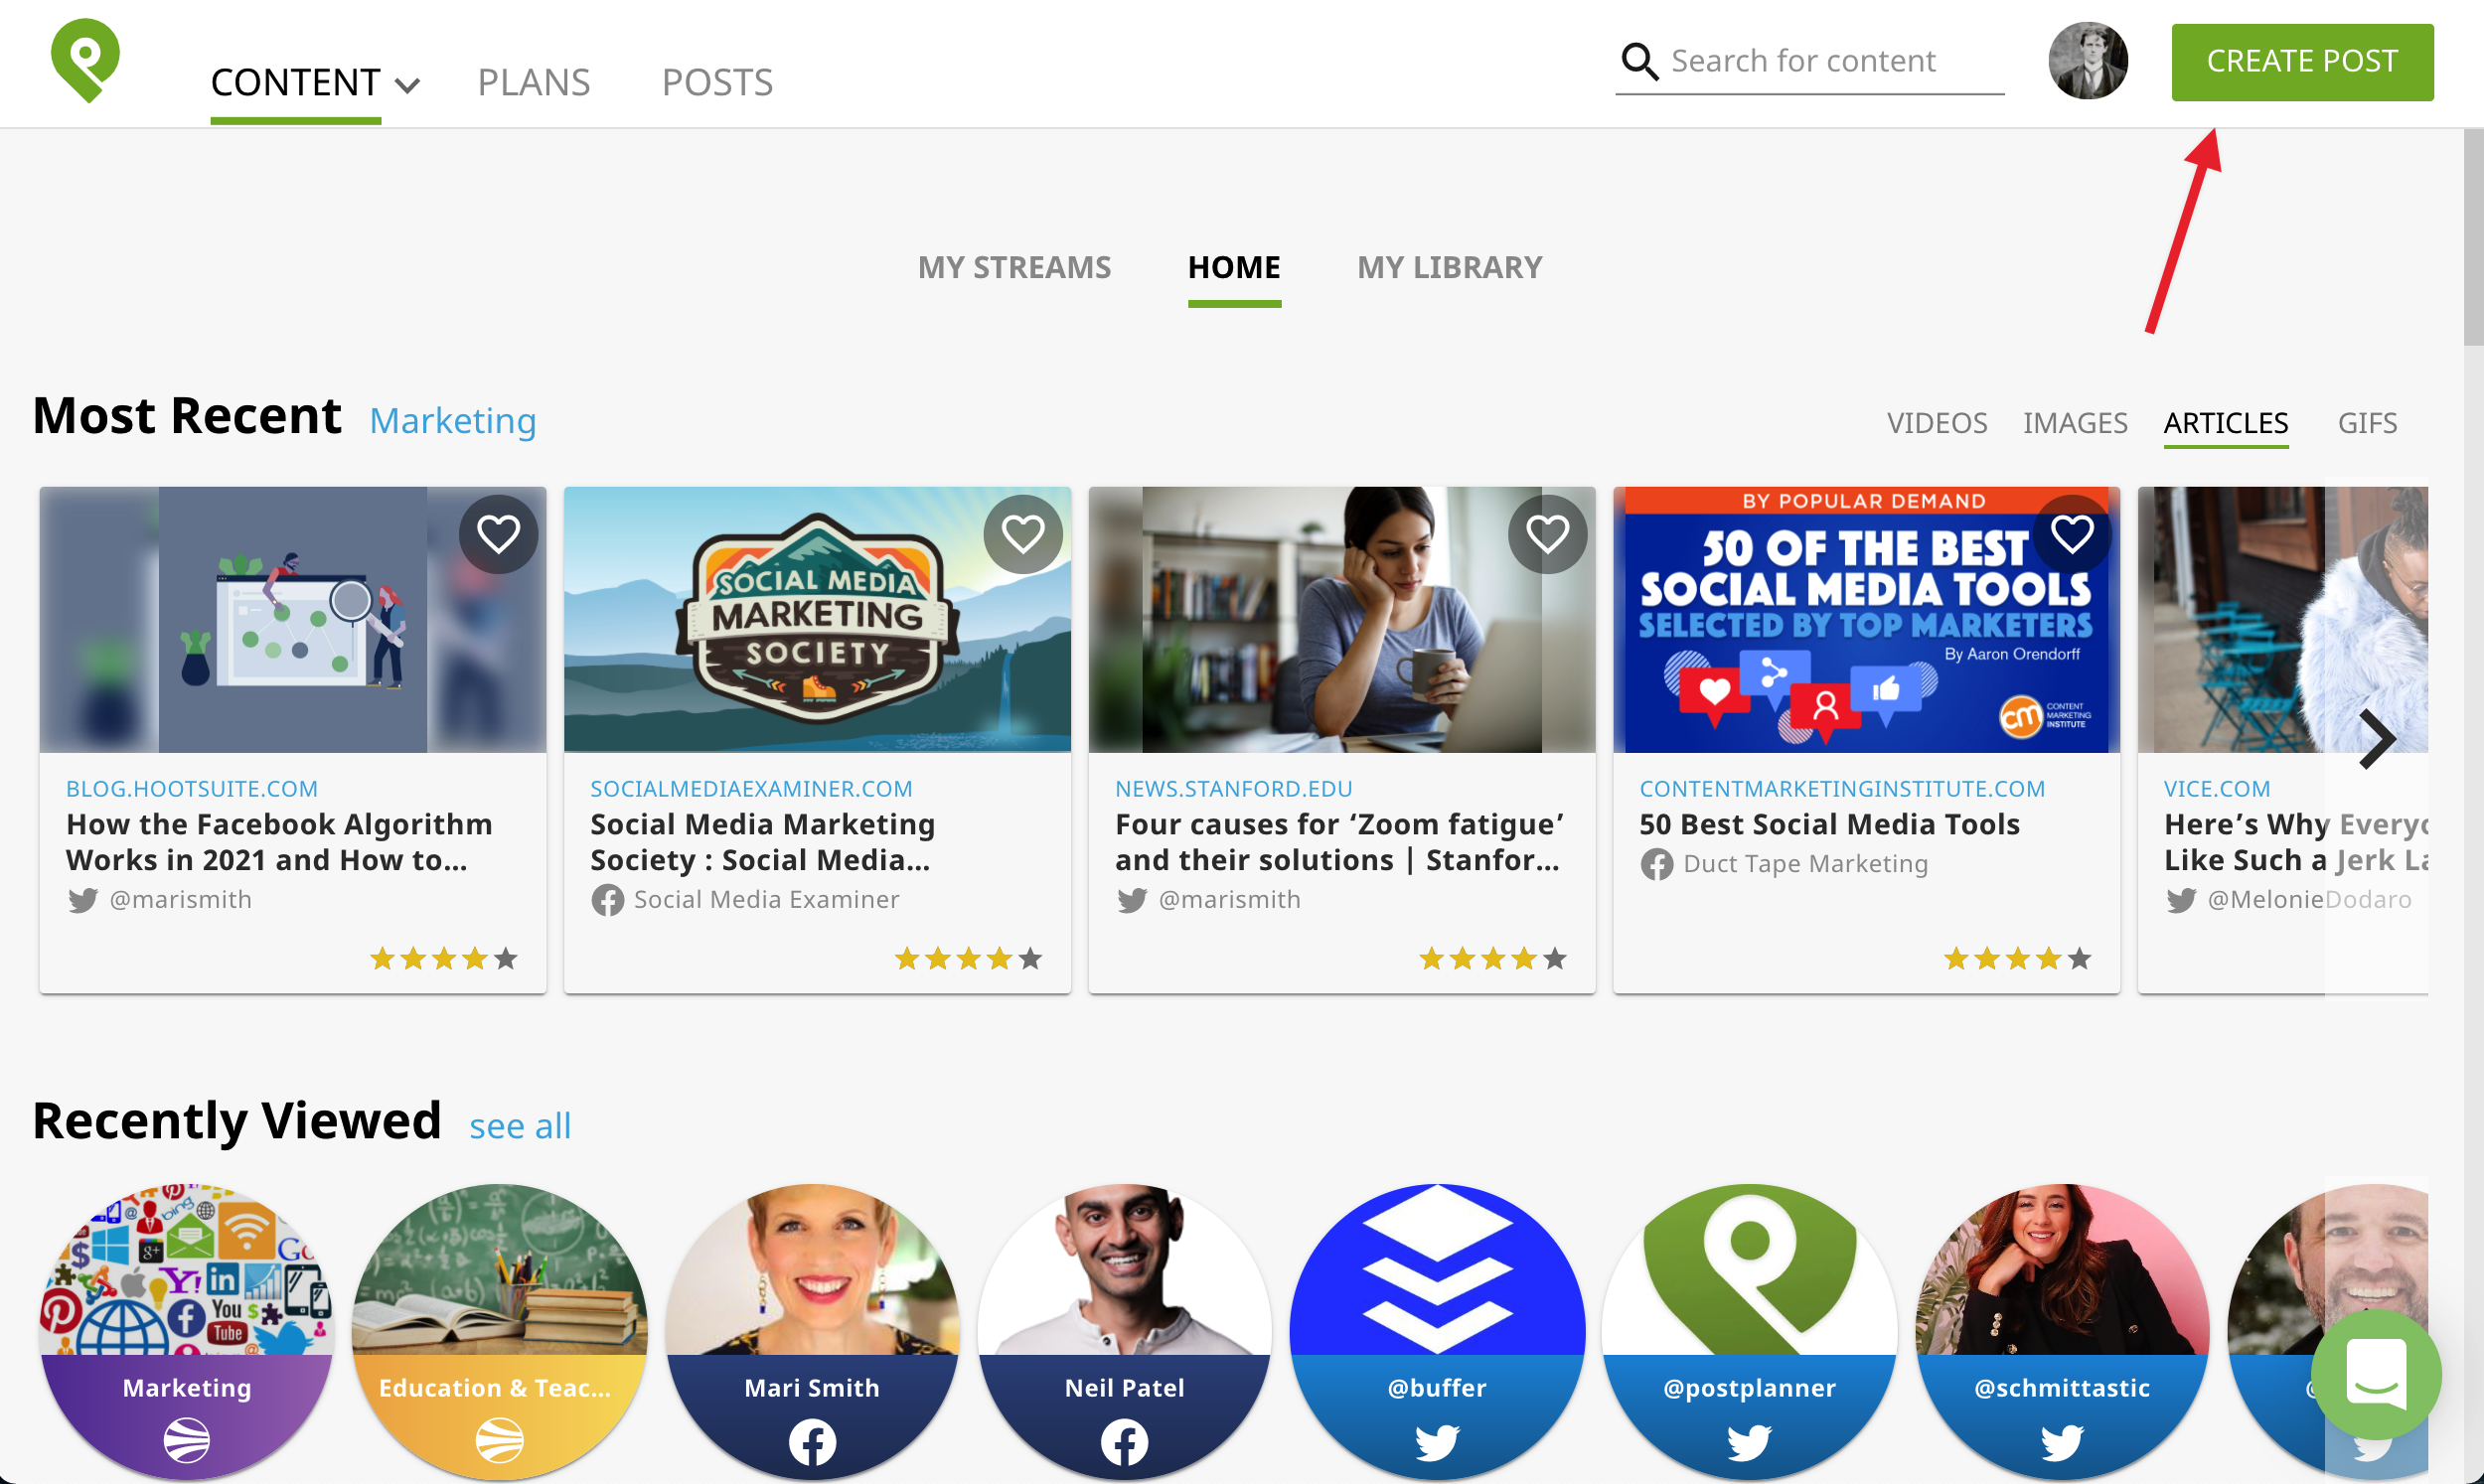Open the @schmittastic stream circle
Image resolution: width=2484 pixels, height=1484 pixels.
[x=2061, y=1330]
